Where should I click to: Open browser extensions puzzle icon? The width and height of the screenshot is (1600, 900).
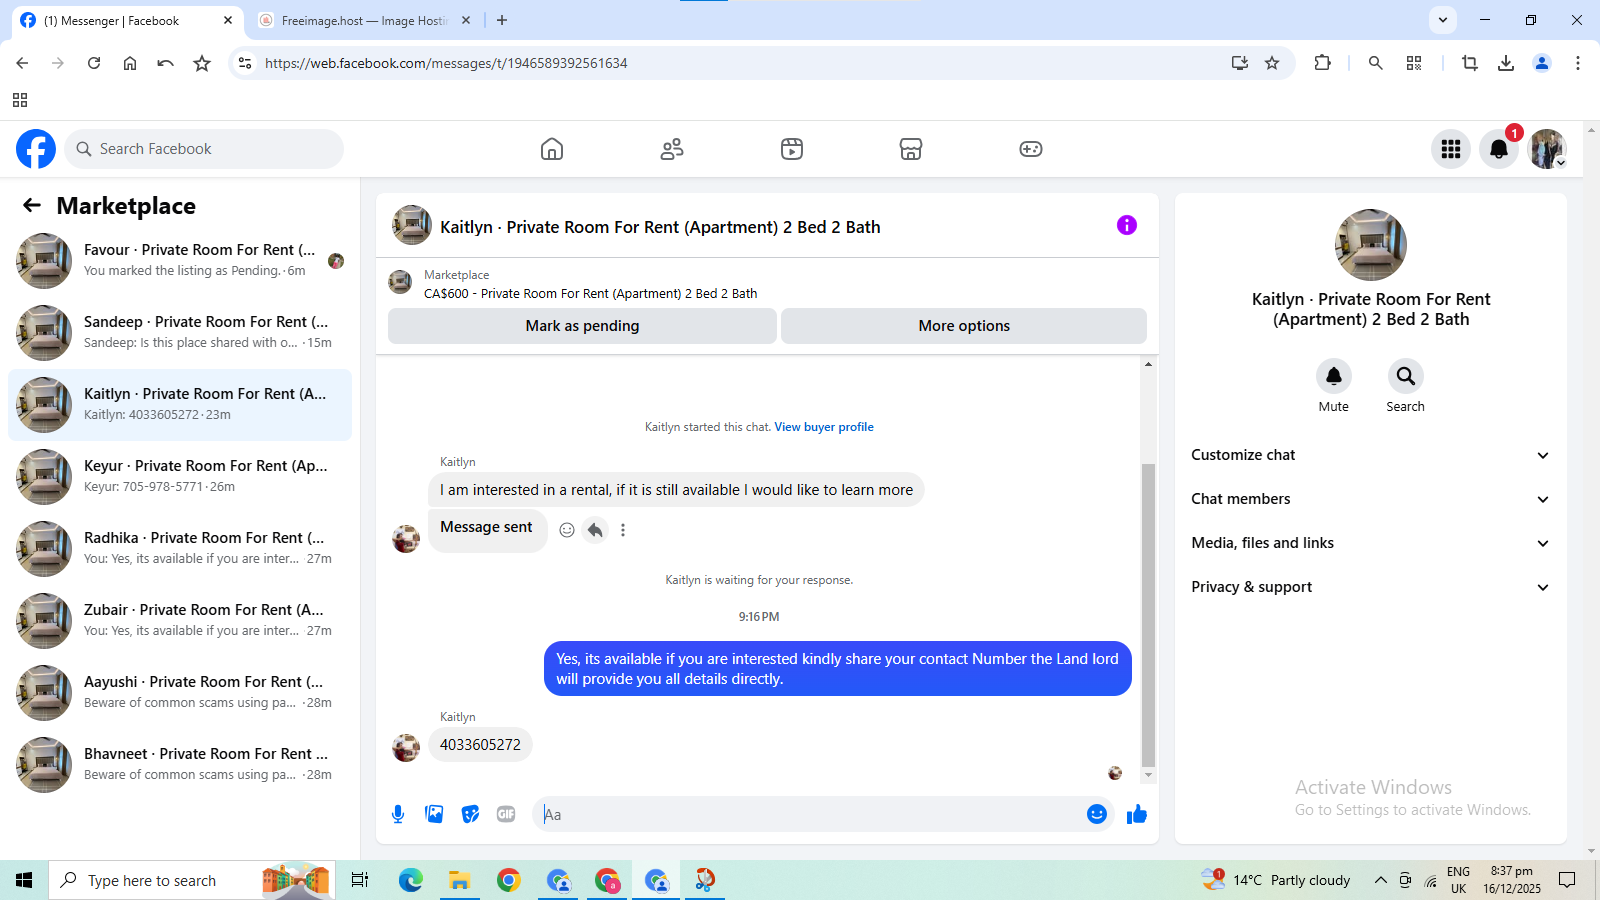point(1322,63)
